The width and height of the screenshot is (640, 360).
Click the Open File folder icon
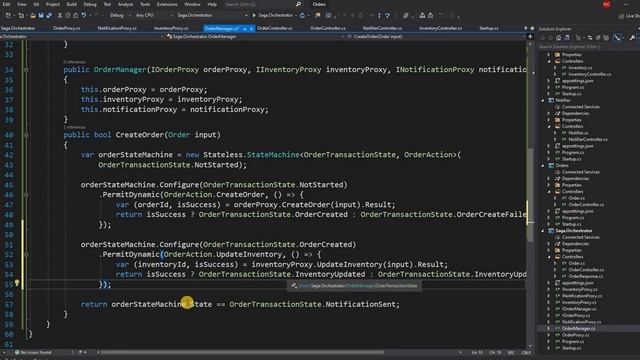point(33,16)
